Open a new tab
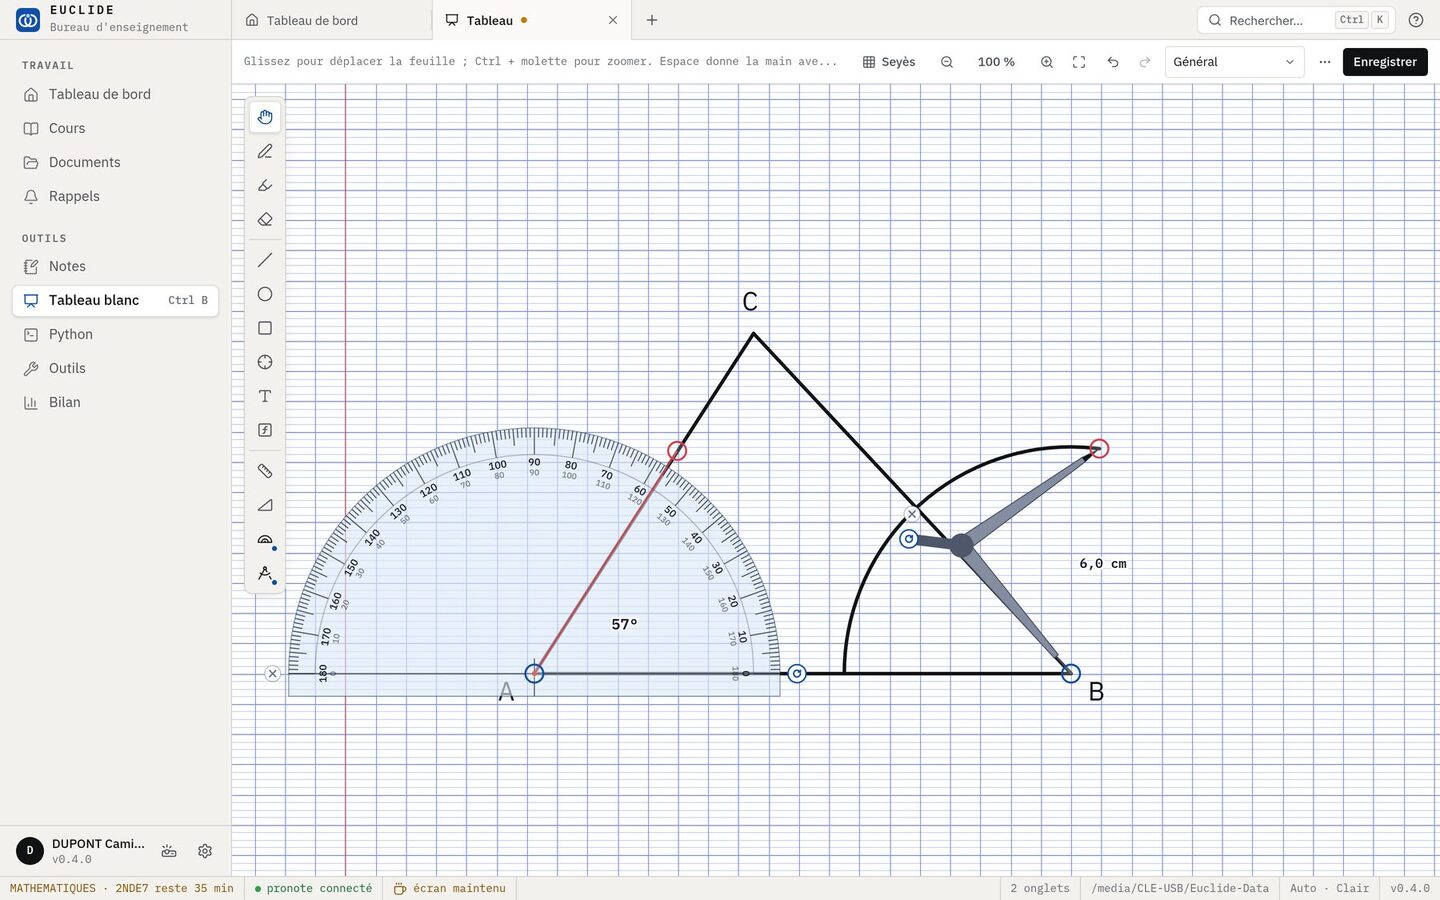The height and width of the screenshot is (900, 1440). (x=652, y=20)
